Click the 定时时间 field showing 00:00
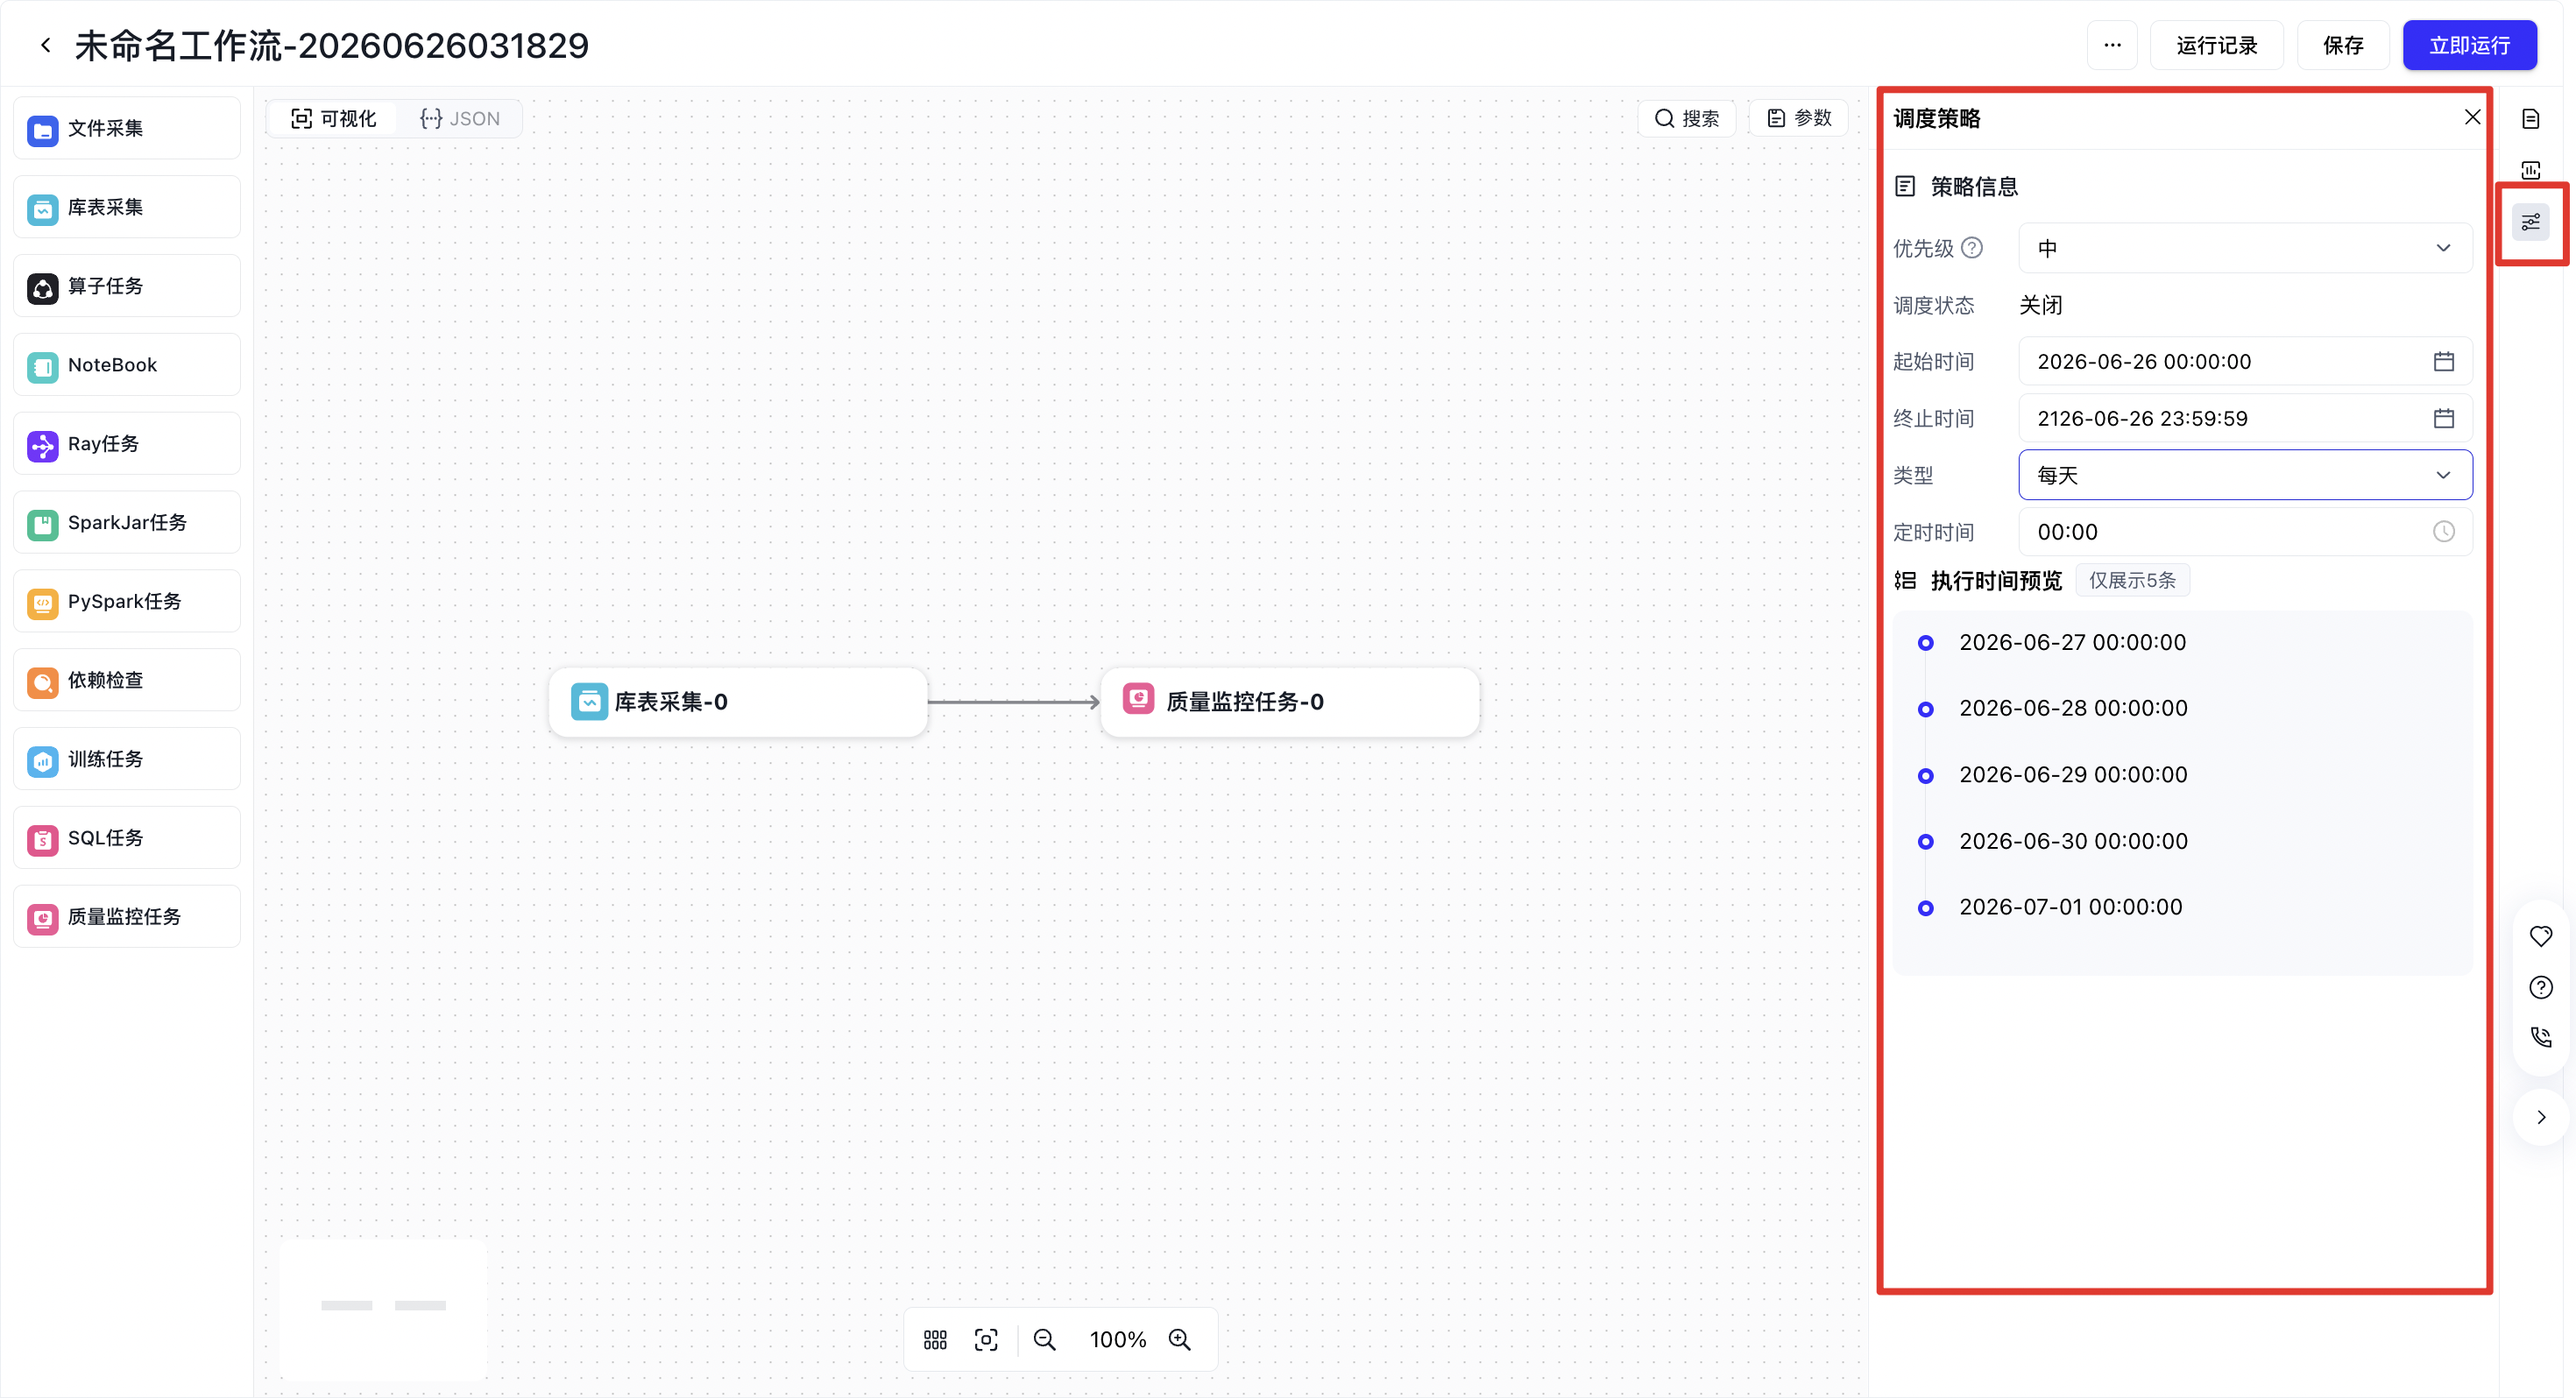The height and width of the screenshot is (1398, 2576). click(x=2245, y=532)
